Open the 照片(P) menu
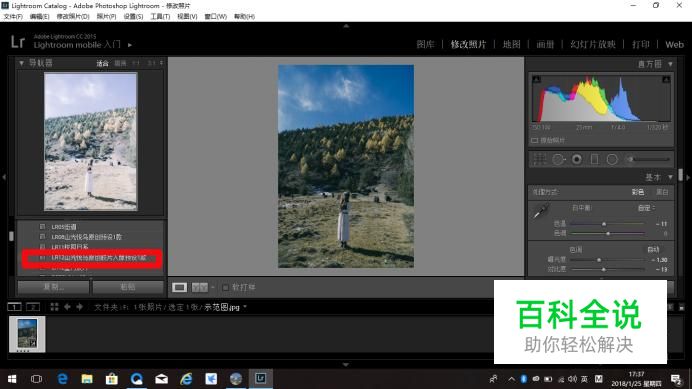Viewport: 692px width, 389px height. click(106, 16)
